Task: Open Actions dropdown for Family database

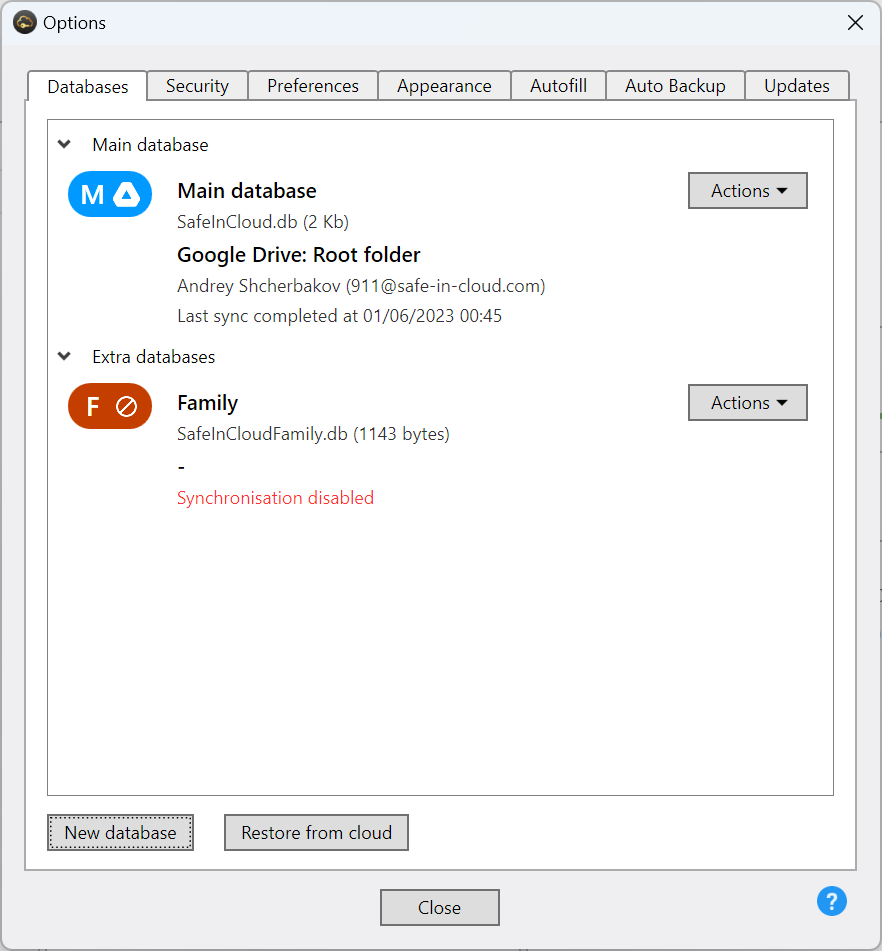Action: click(748, 402)
